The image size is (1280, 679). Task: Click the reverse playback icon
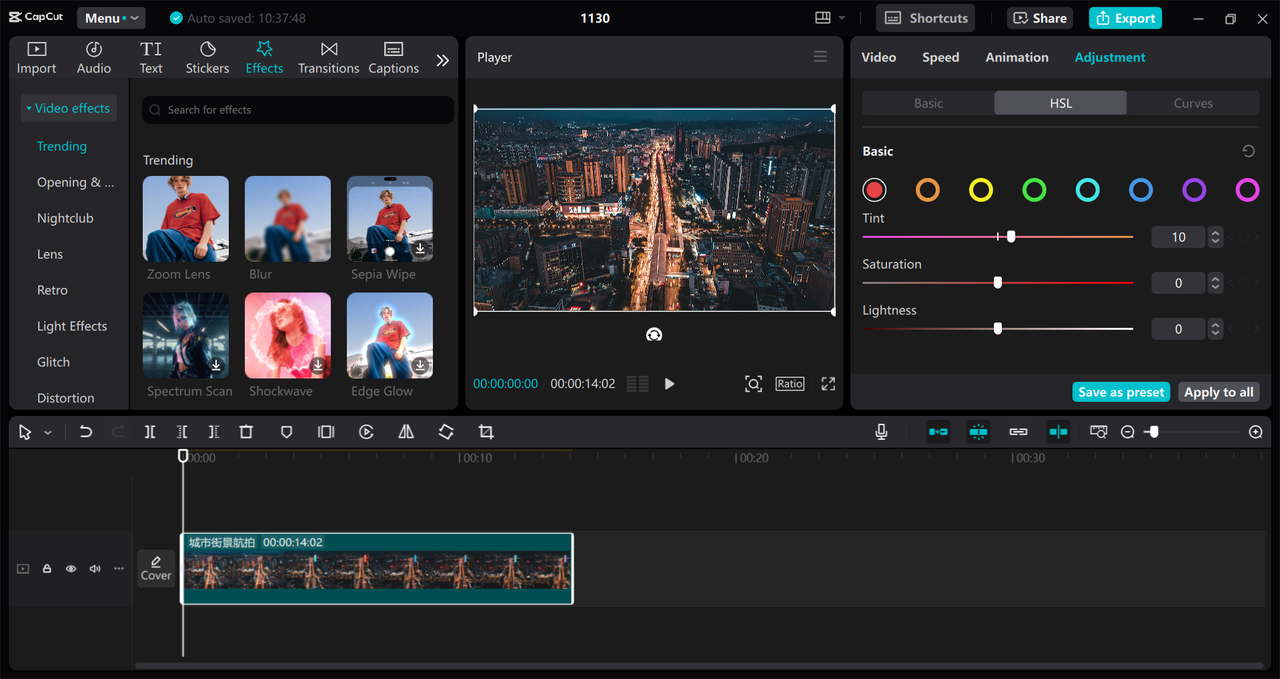(x=366, y=432)
